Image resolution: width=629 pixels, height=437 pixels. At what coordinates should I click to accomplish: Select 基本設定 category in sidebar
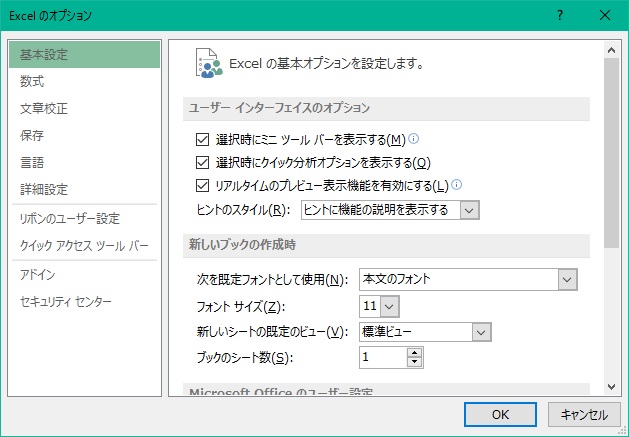84,55
